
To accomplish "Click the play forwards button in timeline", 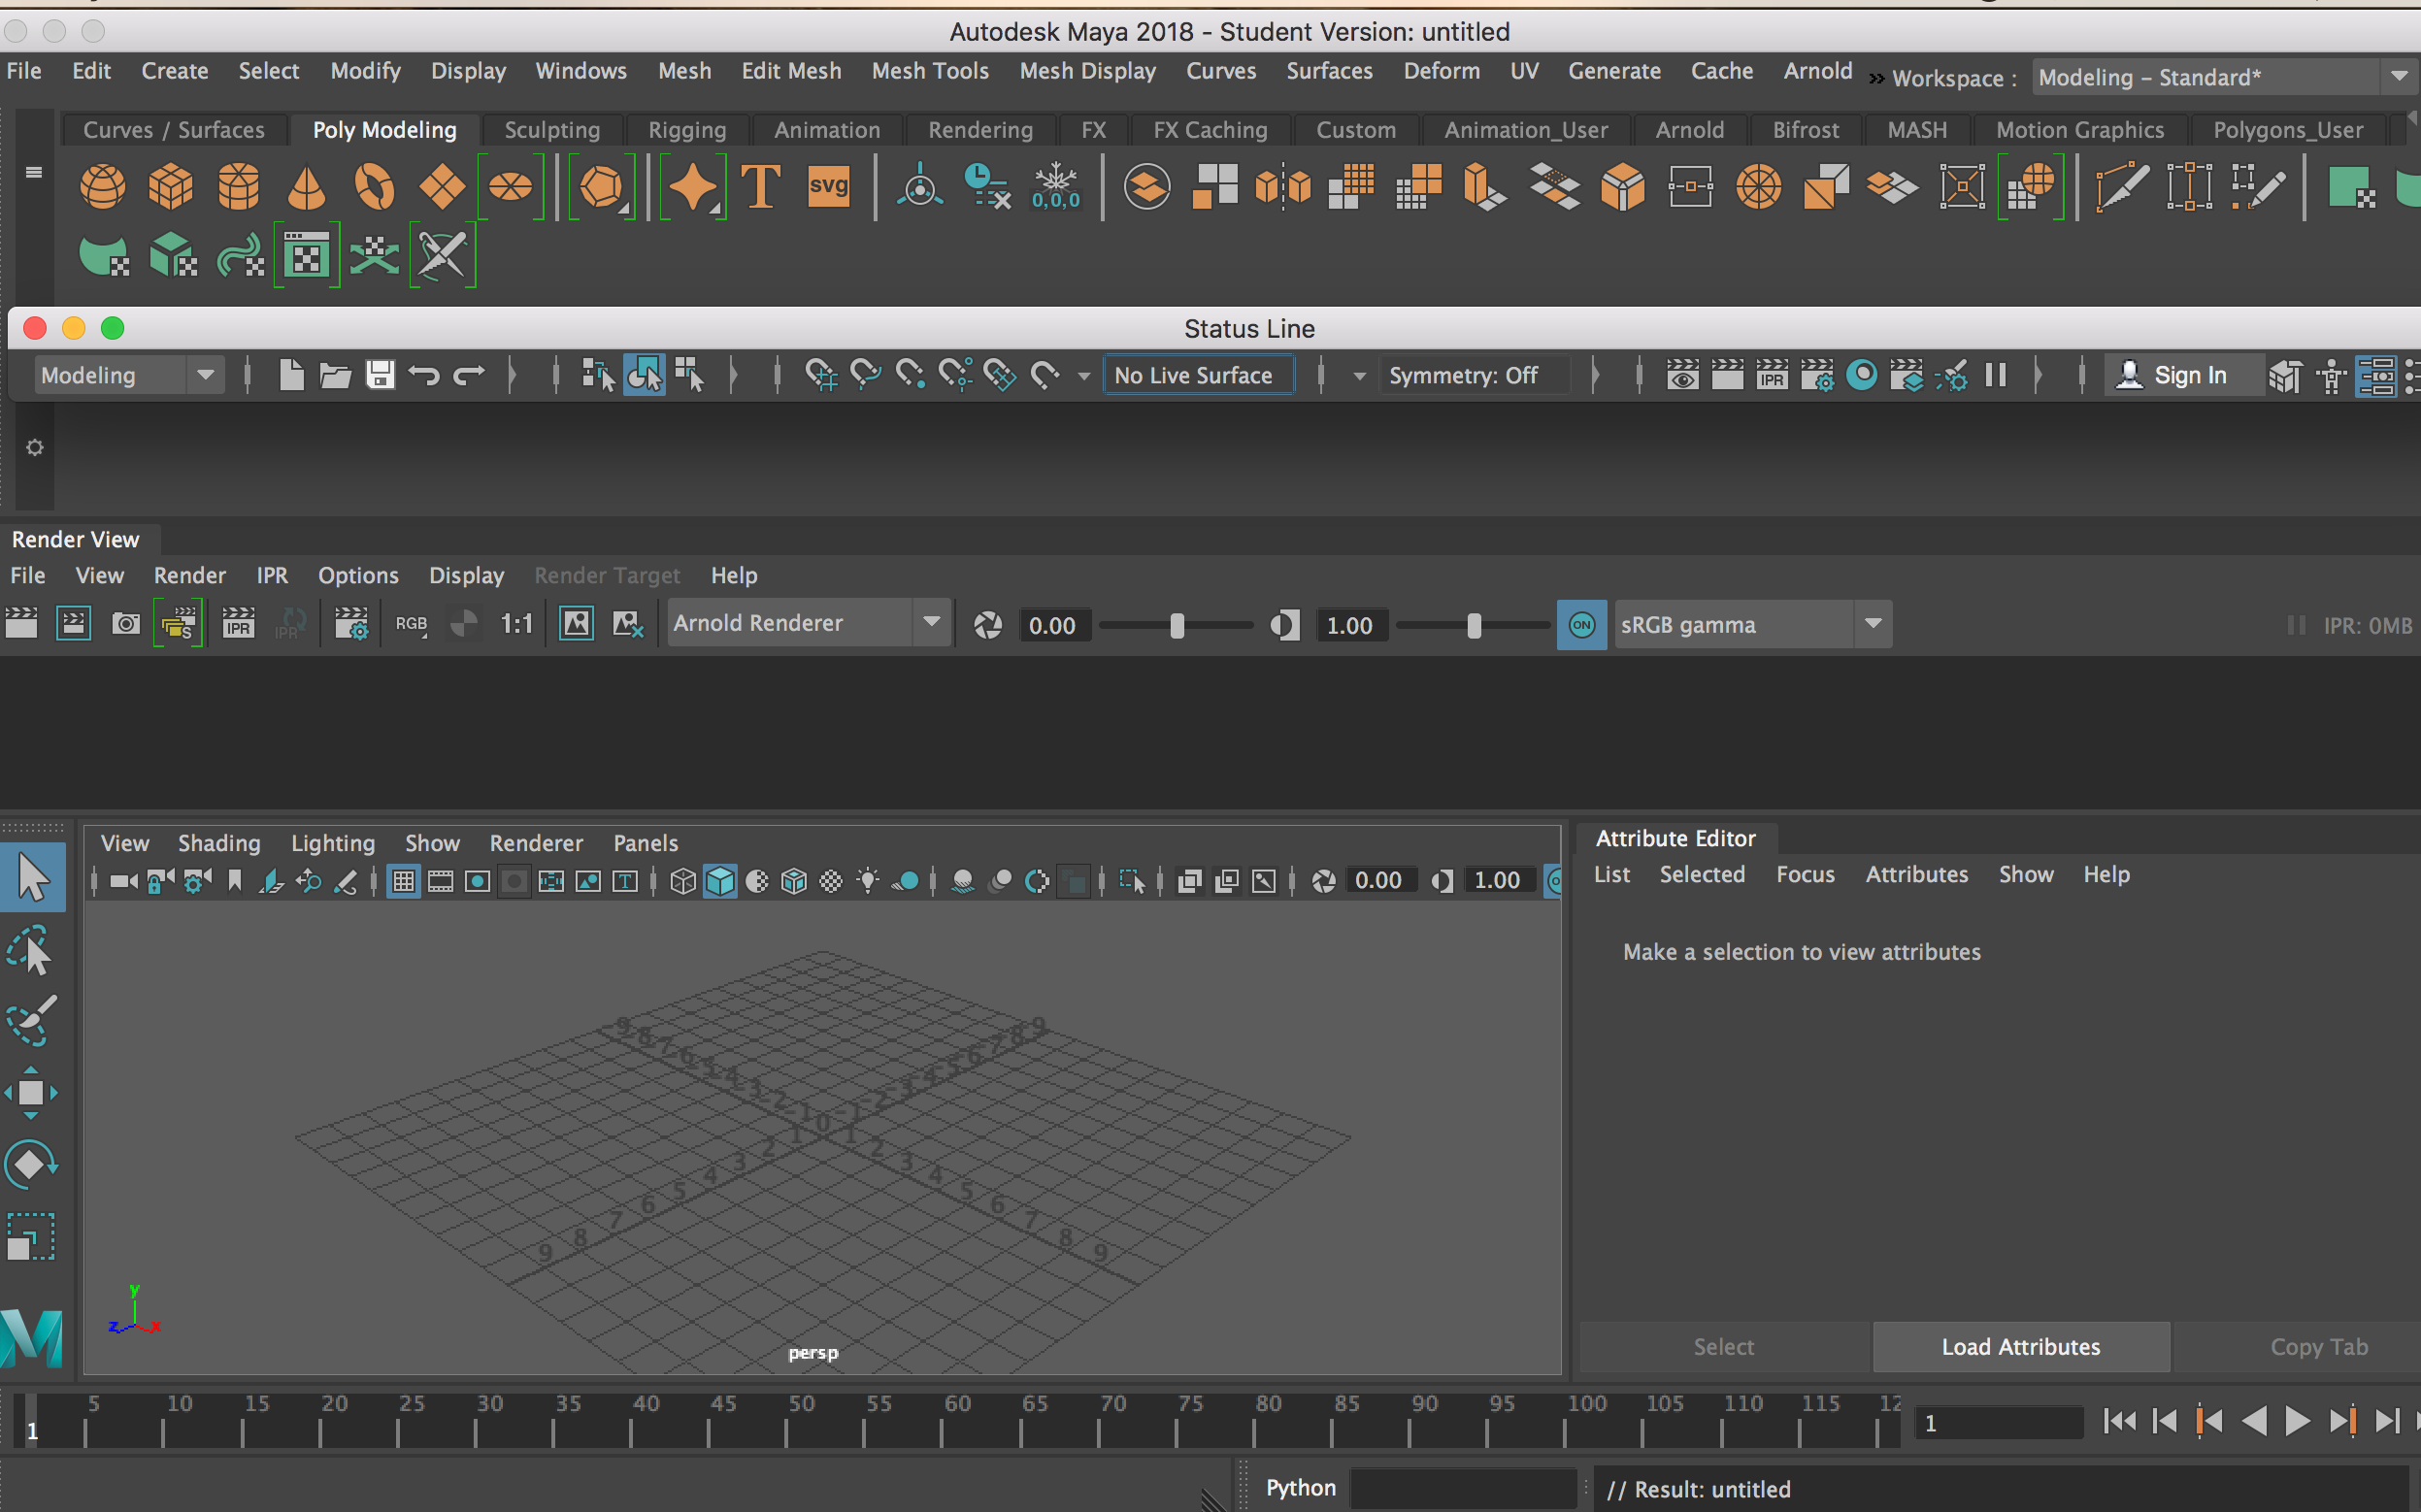I will point(2296,1421).
